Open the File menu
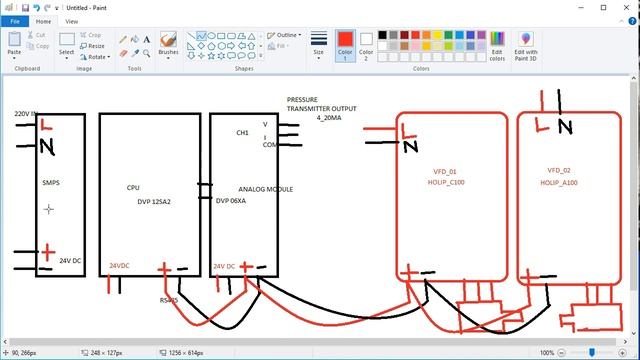The width and height of the screenshot is (640, 360). point(15,21)
